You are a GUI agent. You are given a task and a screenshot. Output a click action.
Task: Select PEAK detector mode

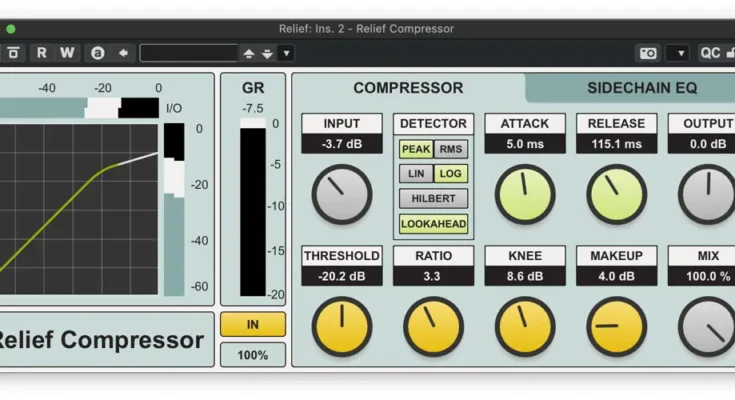[x=416, y=149]
